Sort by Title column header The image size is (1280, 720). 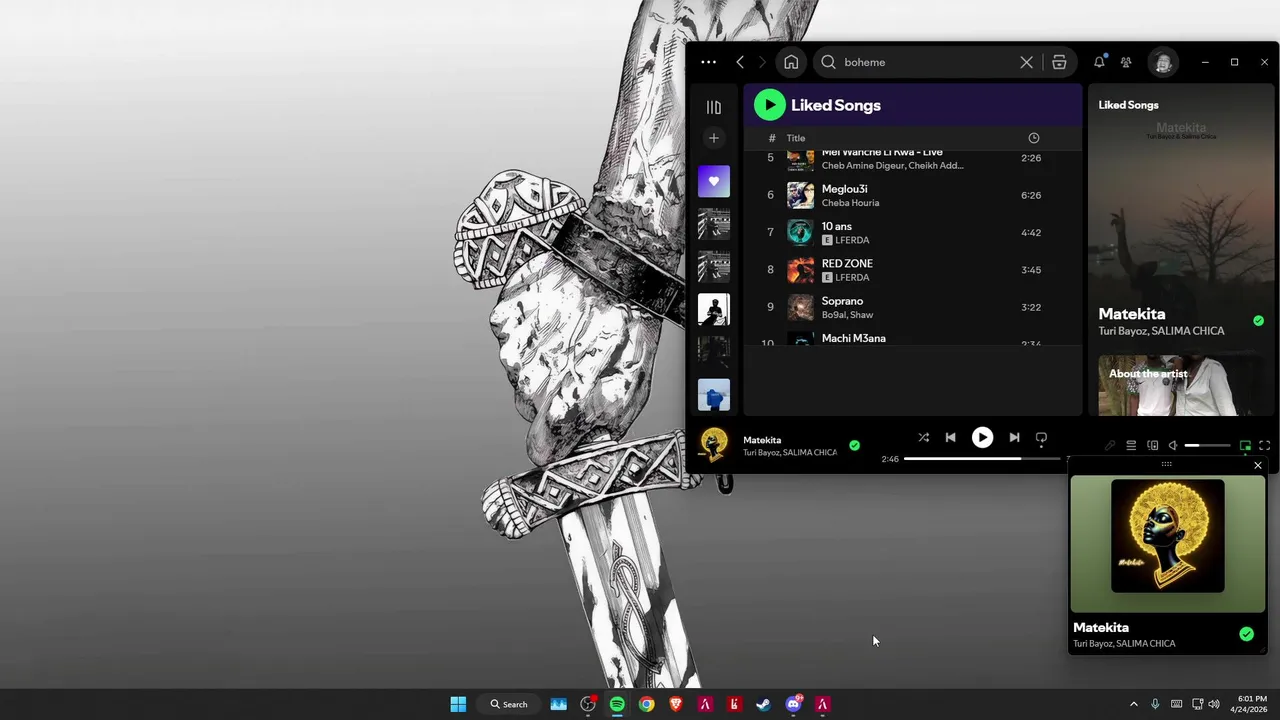[796, 138]
